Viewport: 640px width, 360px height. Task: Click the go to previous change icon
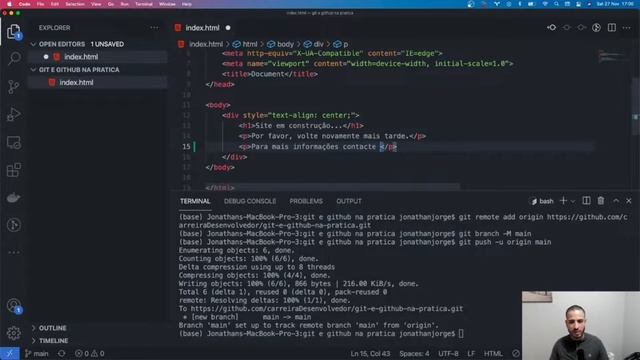[x=551, y=28]
